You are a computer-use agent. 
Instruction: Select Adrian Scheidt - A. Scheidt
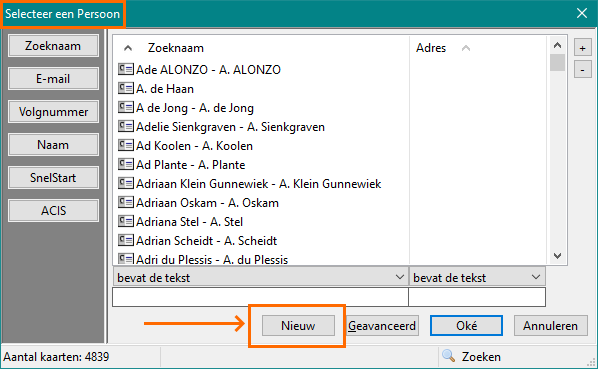tap(207, 241)
